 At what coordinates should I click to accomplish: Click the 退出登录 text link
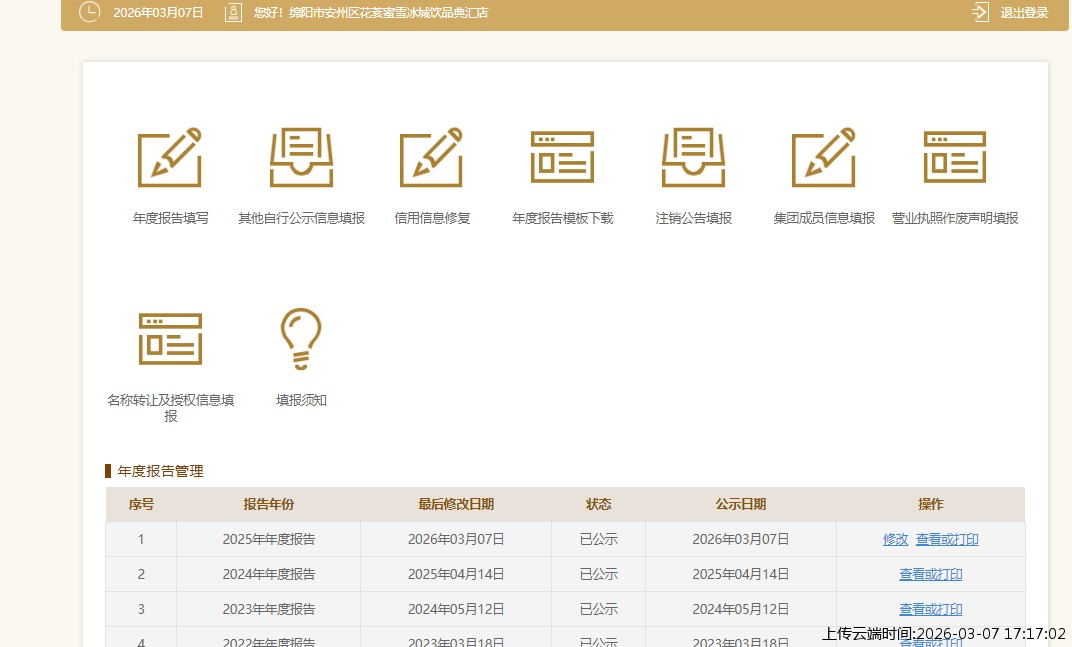point(1024,13)
